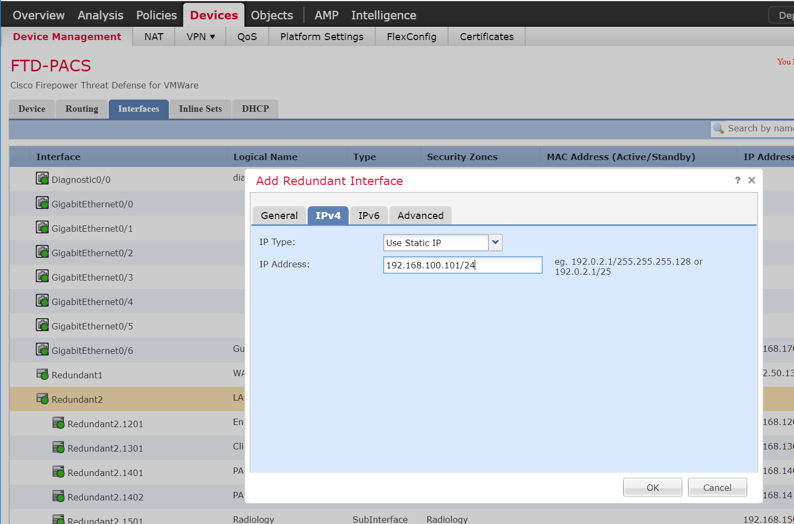Open the dialog help question mark
794x524 pixels.
737,180
